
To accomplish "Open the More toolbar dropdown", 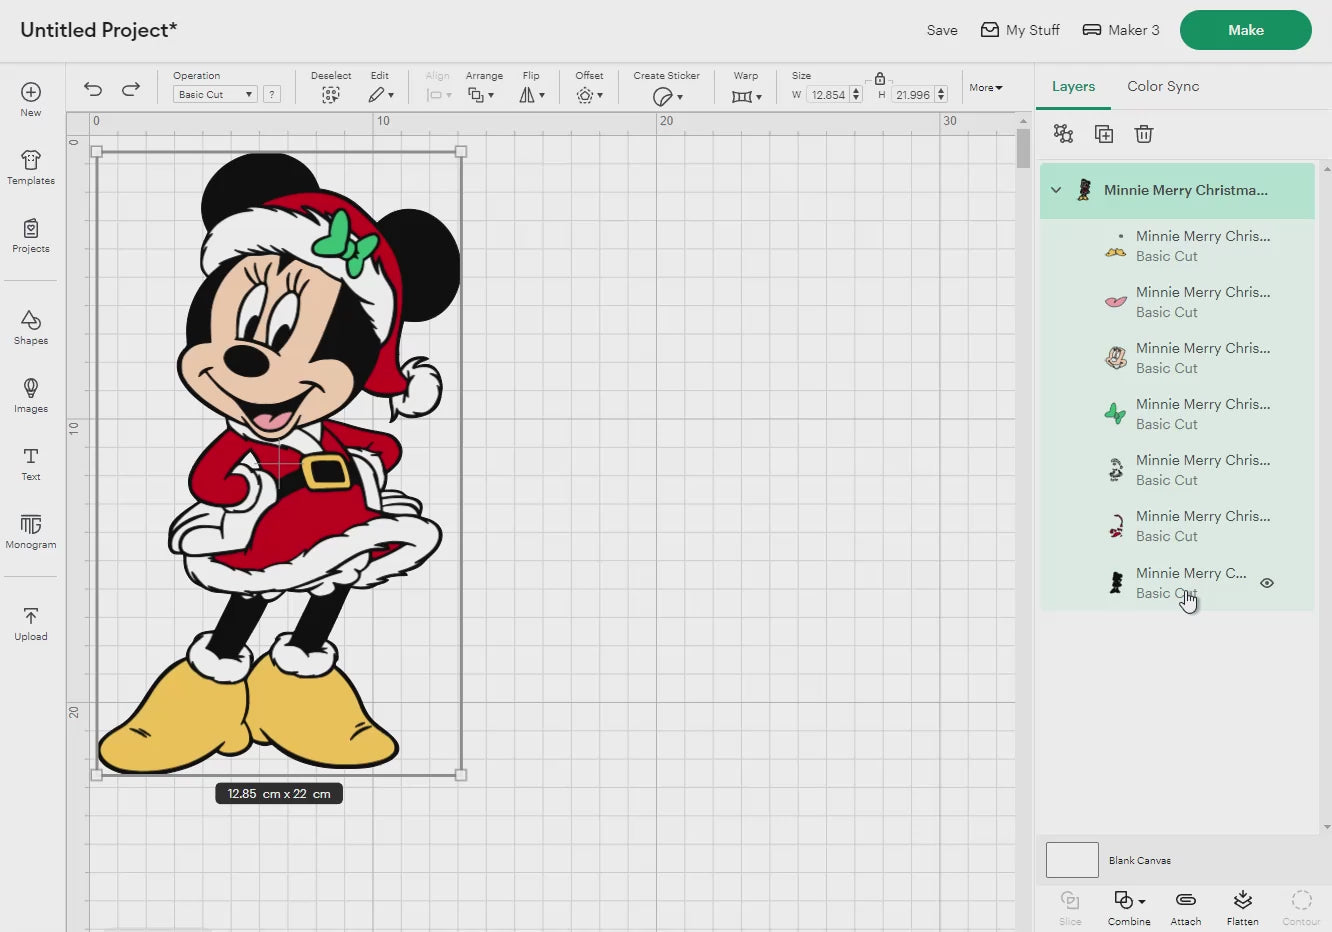I will pos(985,88).
